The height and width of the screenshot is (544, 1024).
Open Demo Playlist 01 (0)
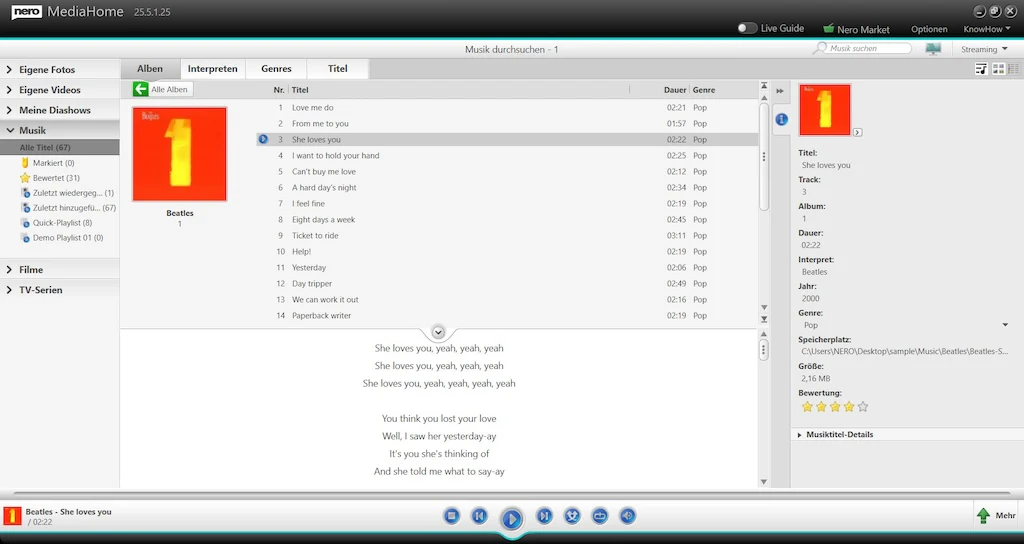tap(67, 238)
